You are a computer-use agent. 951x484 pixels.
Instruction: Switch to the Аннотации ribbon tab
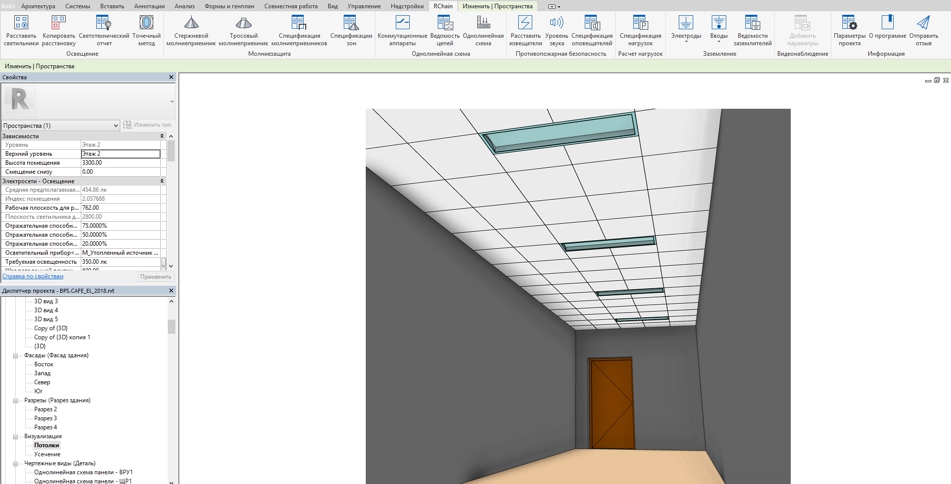click(x=149, y=6)
